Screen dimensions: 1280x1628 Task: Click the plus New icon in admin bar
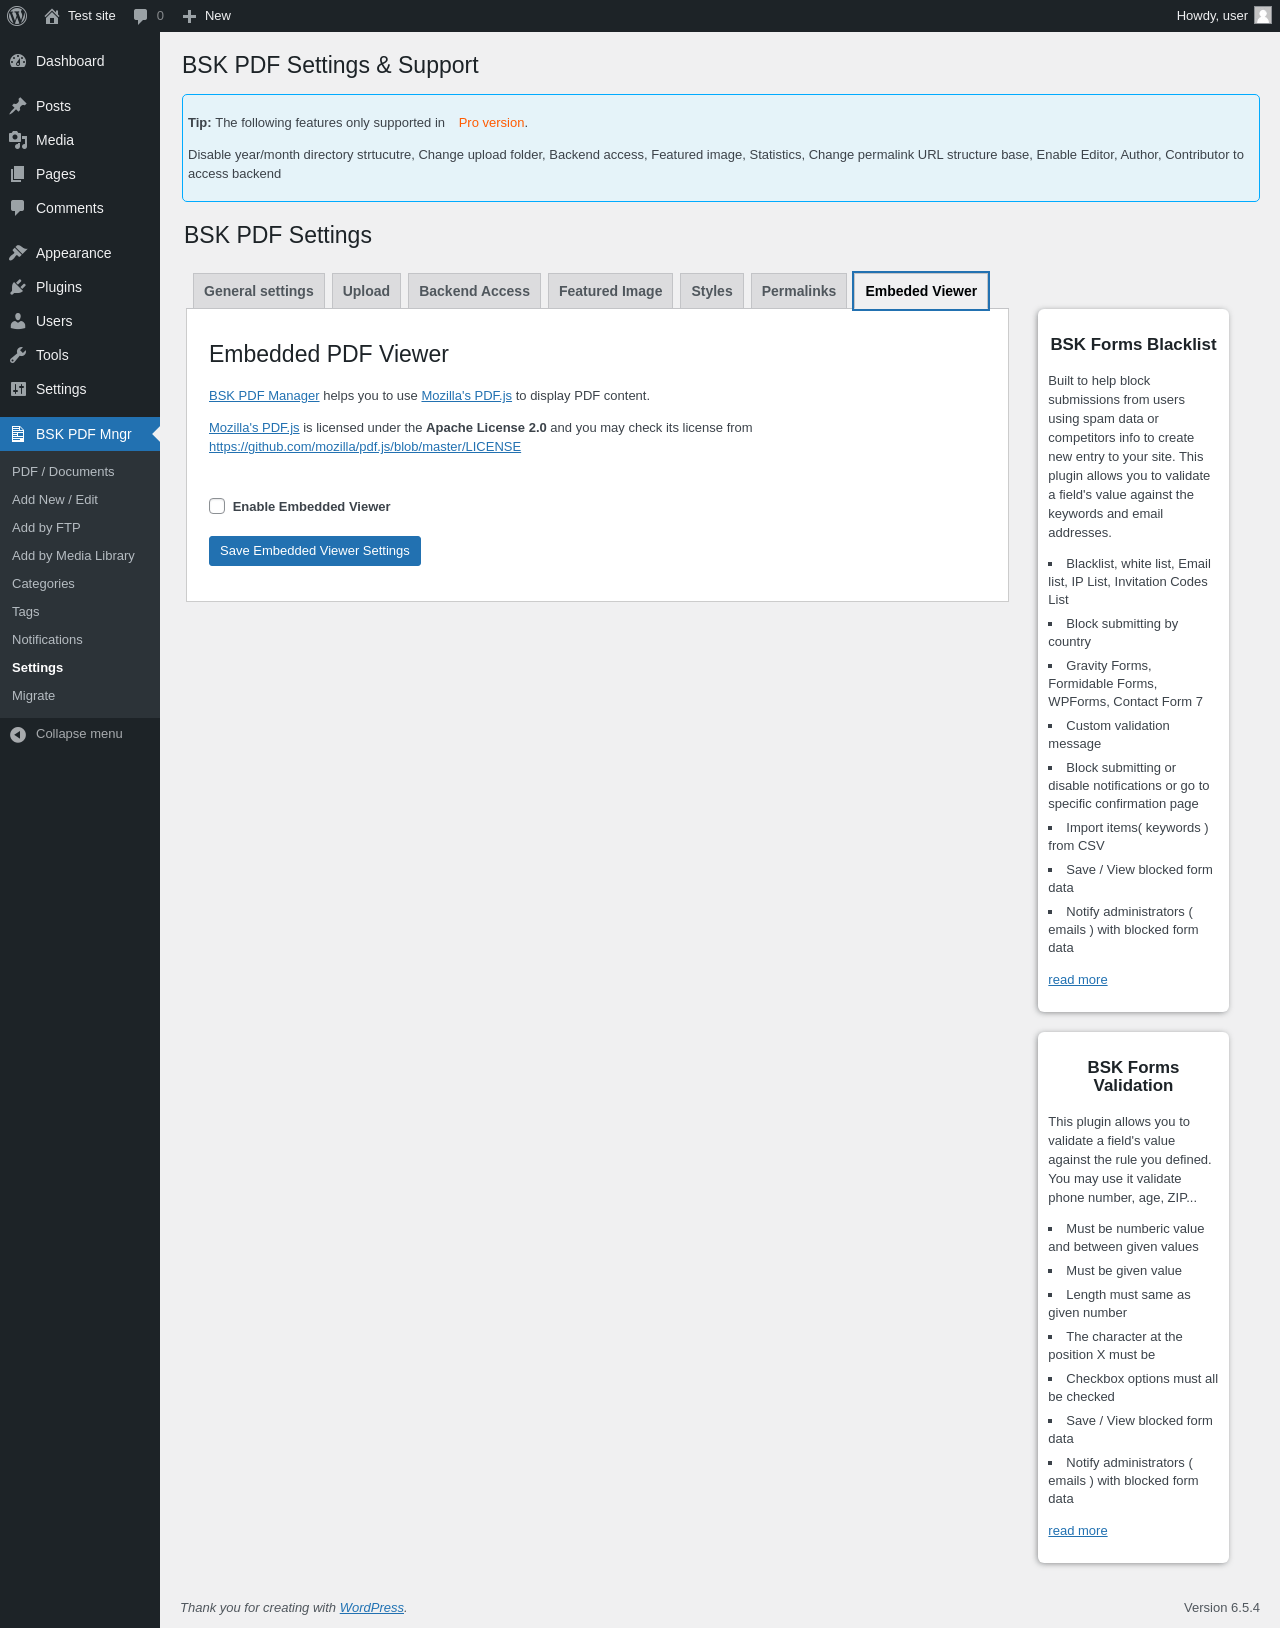point(189,16)
